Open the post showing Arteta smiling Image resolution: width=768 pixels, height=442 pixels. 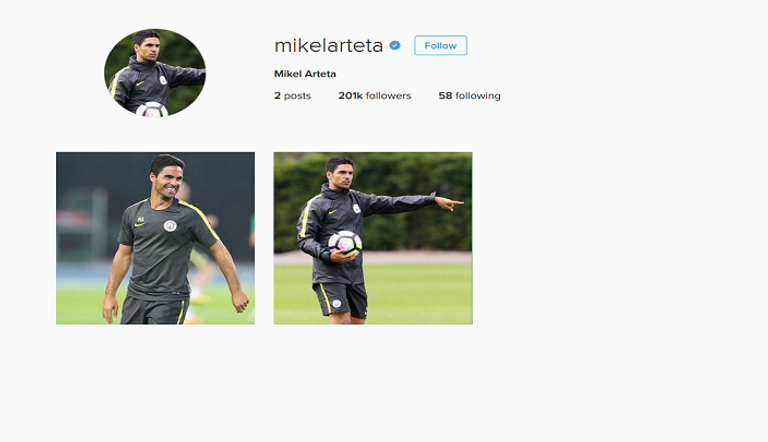(155, 238)
